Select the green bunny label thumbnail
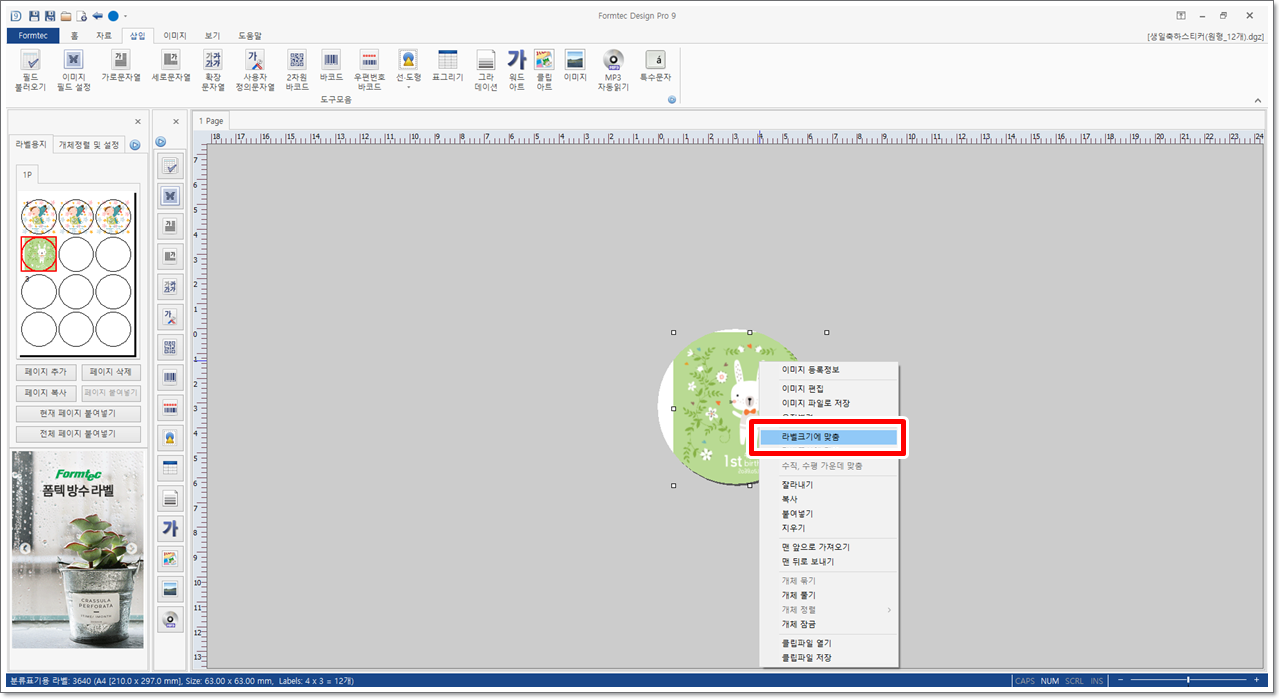The width and height of the screenshot is (1280, 699). [x=39, y=254]
